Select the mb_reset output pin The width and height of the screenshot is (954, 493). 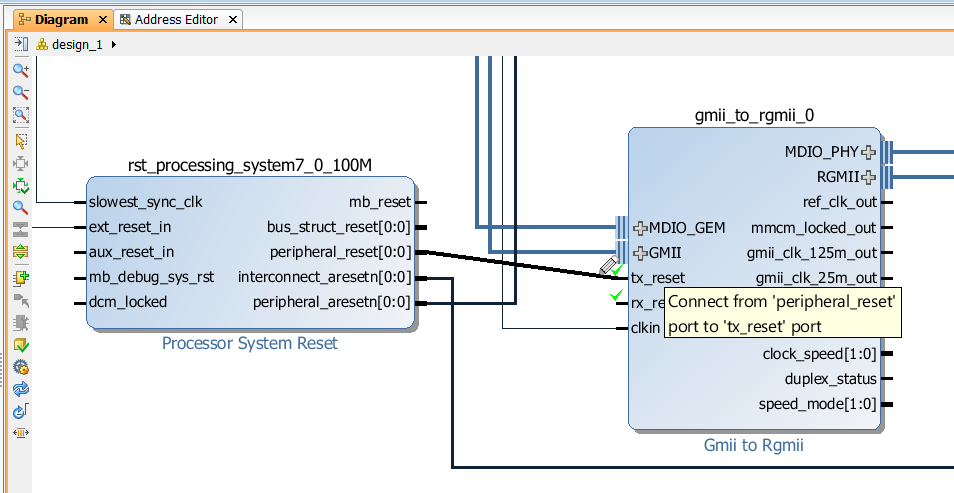click(x=380, y=202)
